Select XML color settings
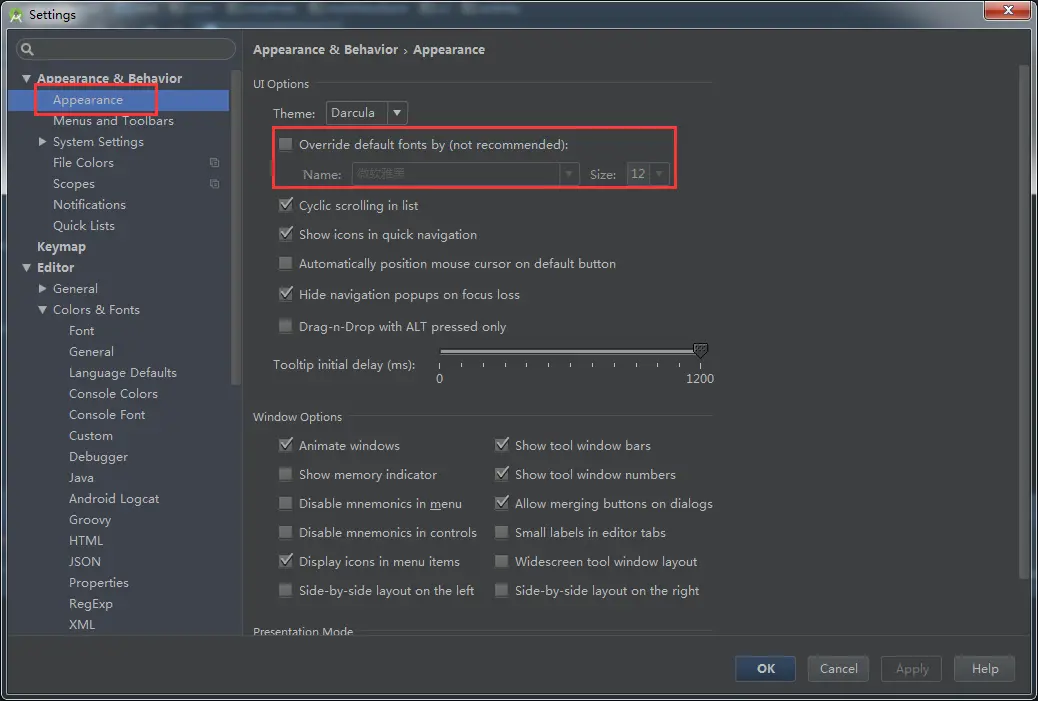 [x=81, y=625]
